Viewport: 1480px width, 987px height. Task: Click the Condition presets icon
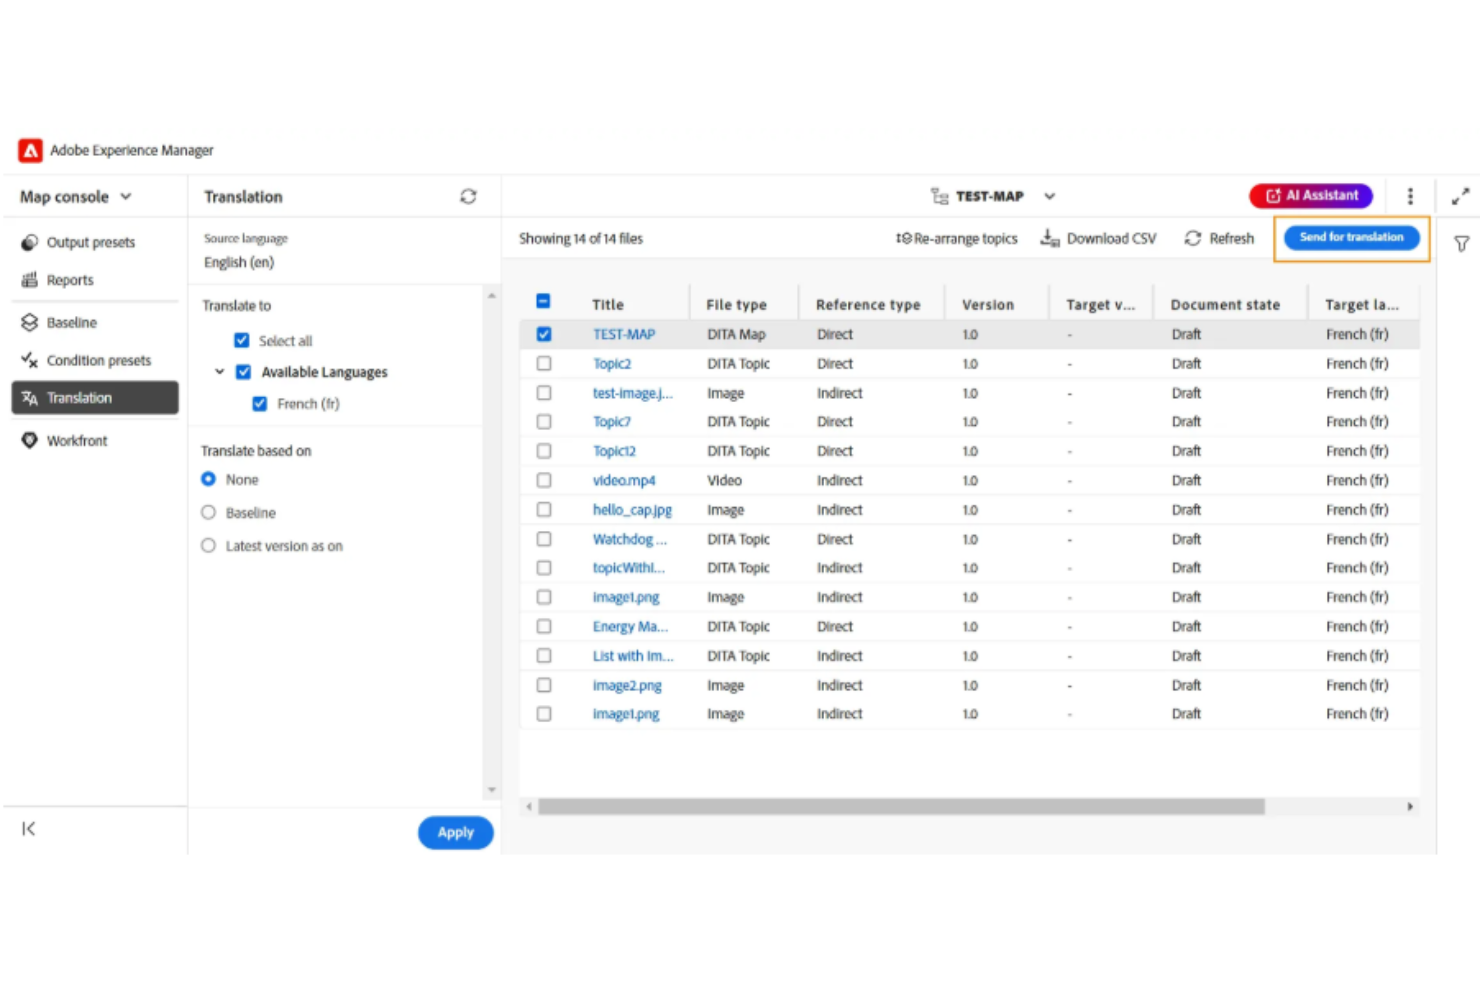30,360
